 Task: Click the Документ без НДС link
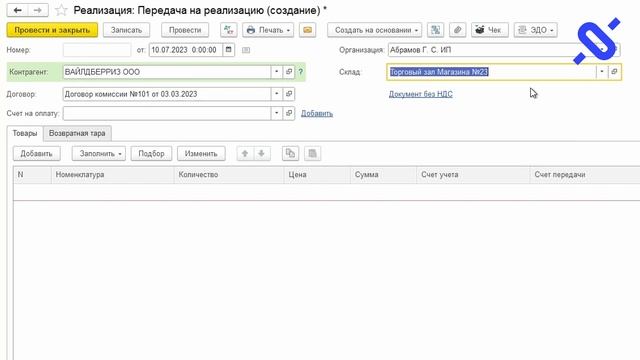pyautogui.click(x=420, y=94)
